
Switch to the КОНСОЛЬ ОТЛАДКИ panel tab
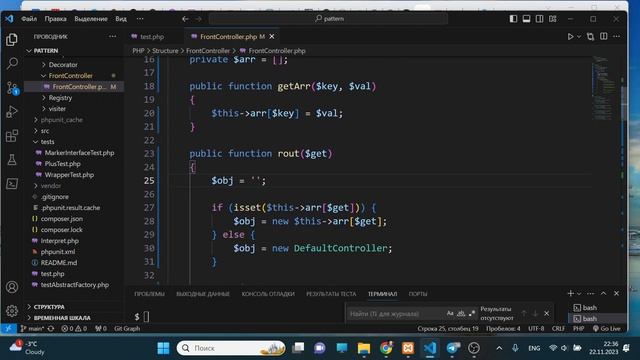pyautogui.click(x=268, y=294)
